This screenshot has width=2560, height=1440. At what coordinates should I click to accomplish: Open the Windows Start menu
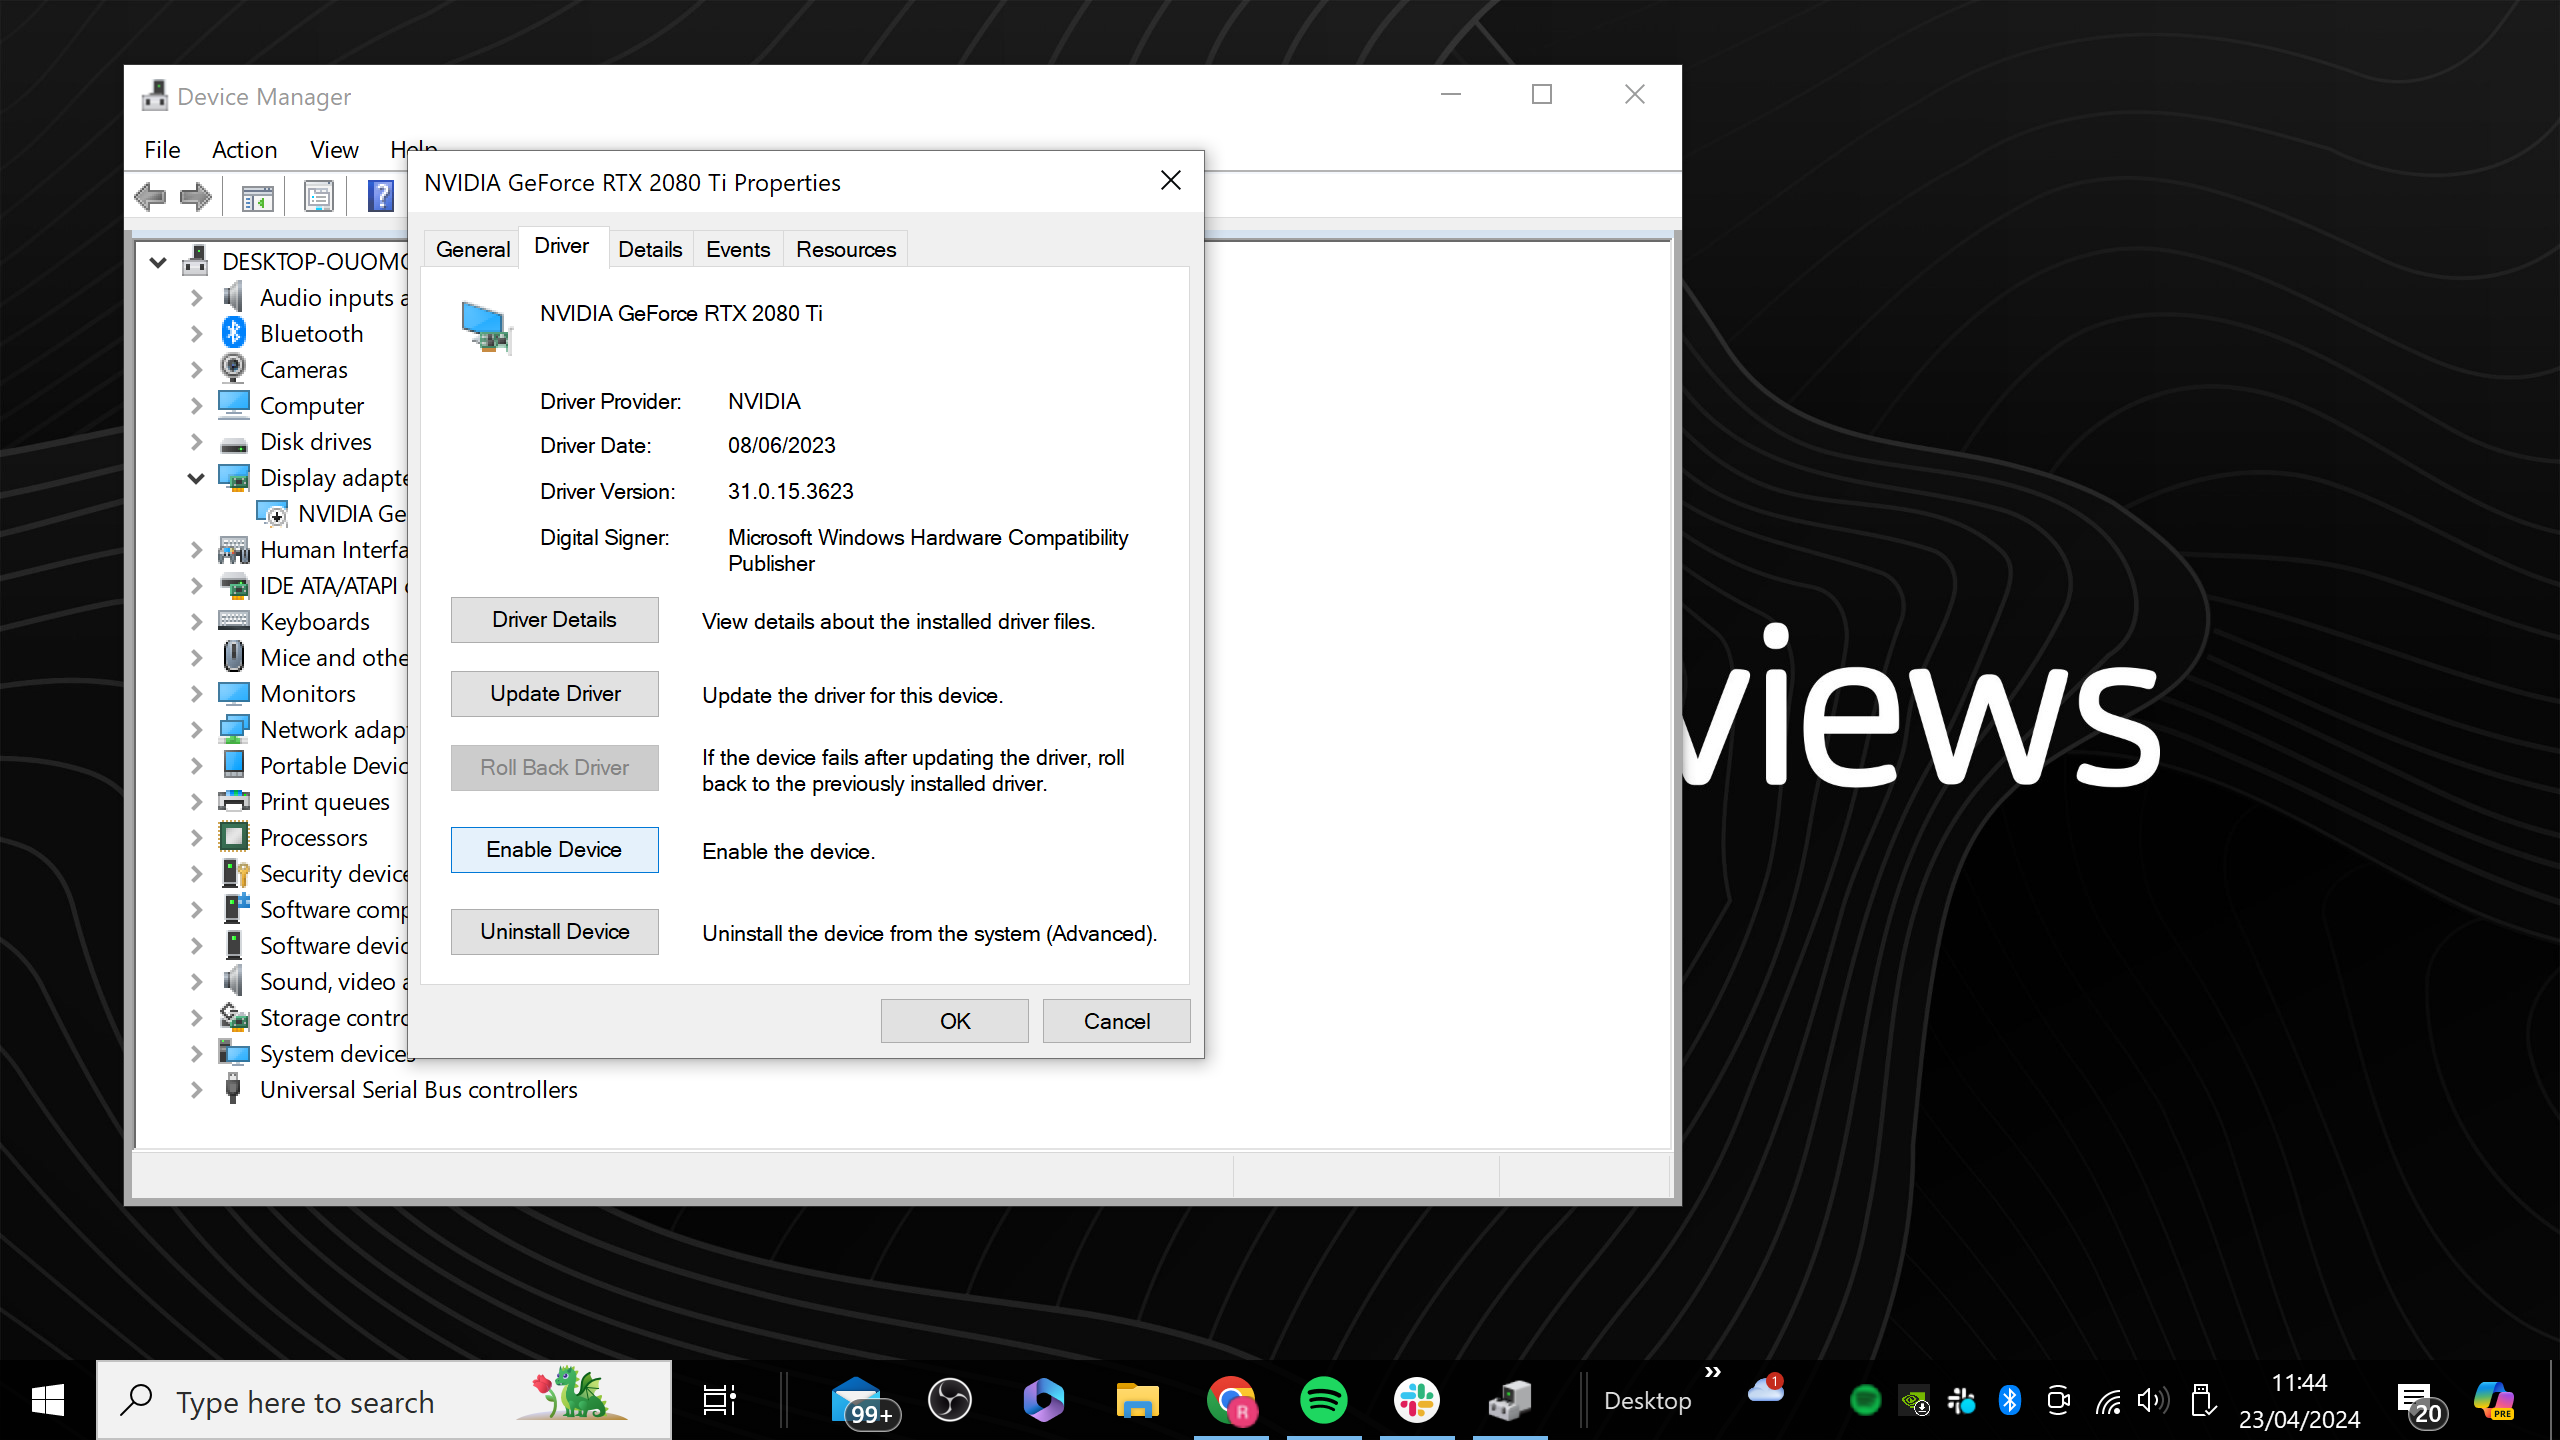[48, 1400]
